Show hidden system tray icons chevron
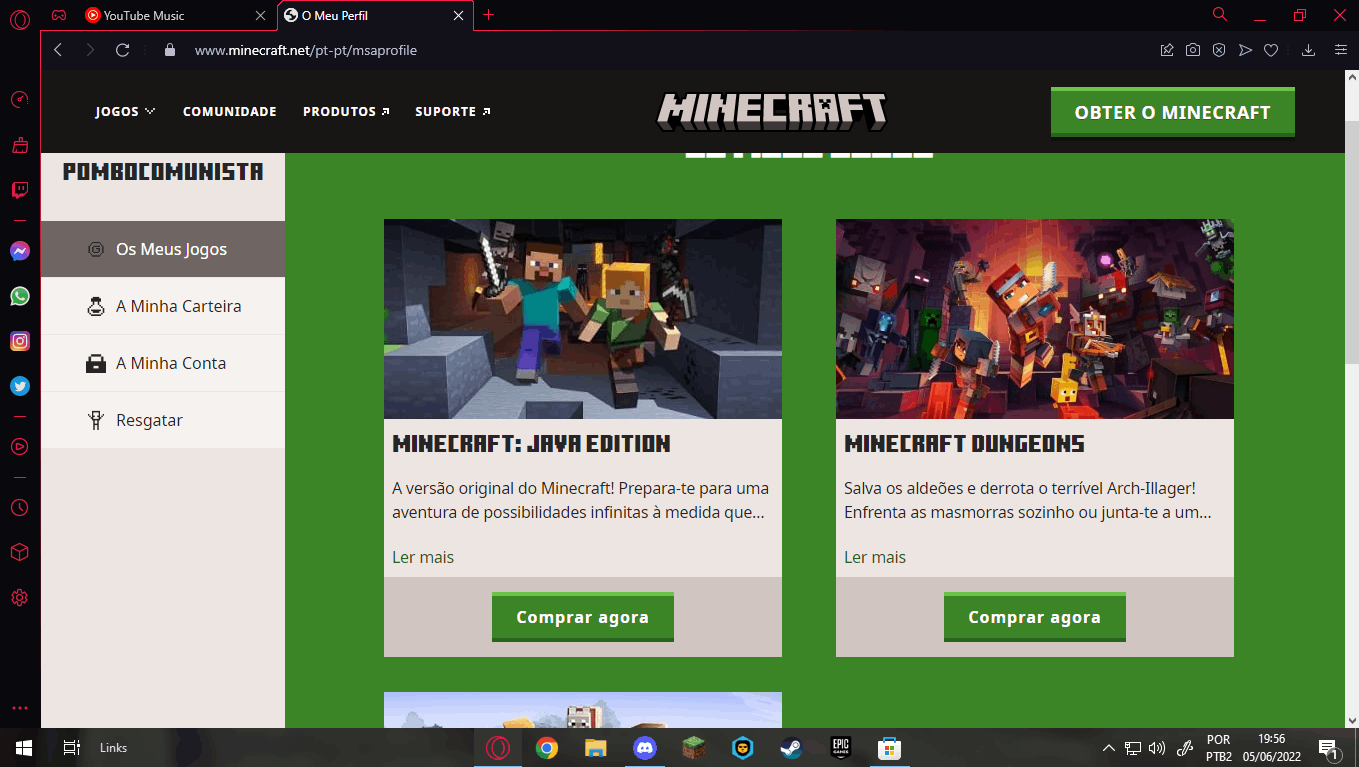 (x=1108, y=747)
